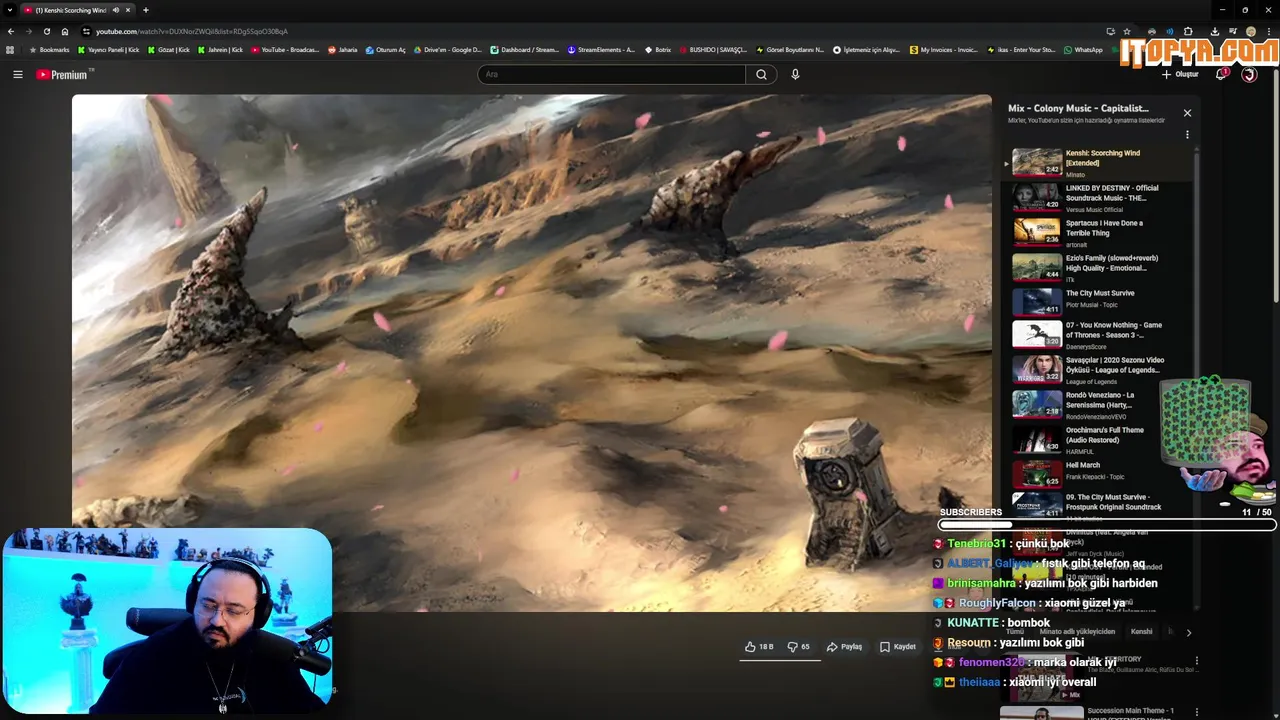Image resolution: width=1280 pixels, height=720 pixels.
Task: Open the Jaharia Reddit bookmark
Action: [343, 49]
